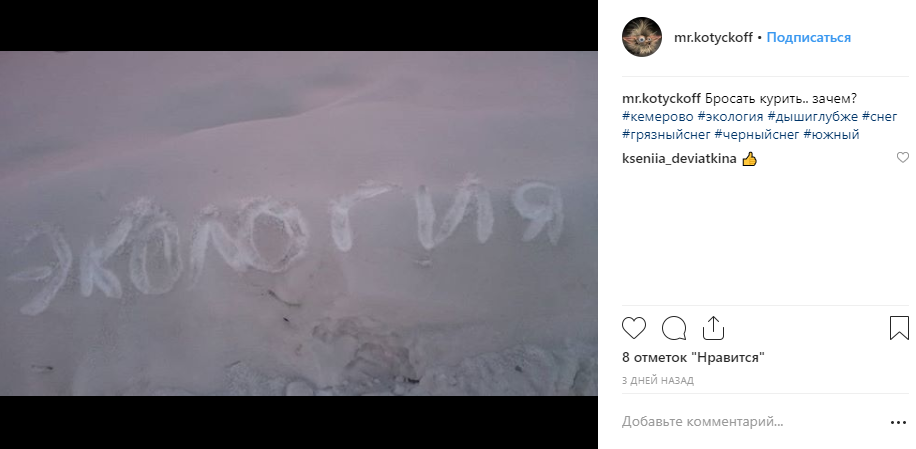The width and height of the screenshot is (916, 449).
Task: Visit kseniia_deviatkina commenter profile
Action: (x=679, y=159)
